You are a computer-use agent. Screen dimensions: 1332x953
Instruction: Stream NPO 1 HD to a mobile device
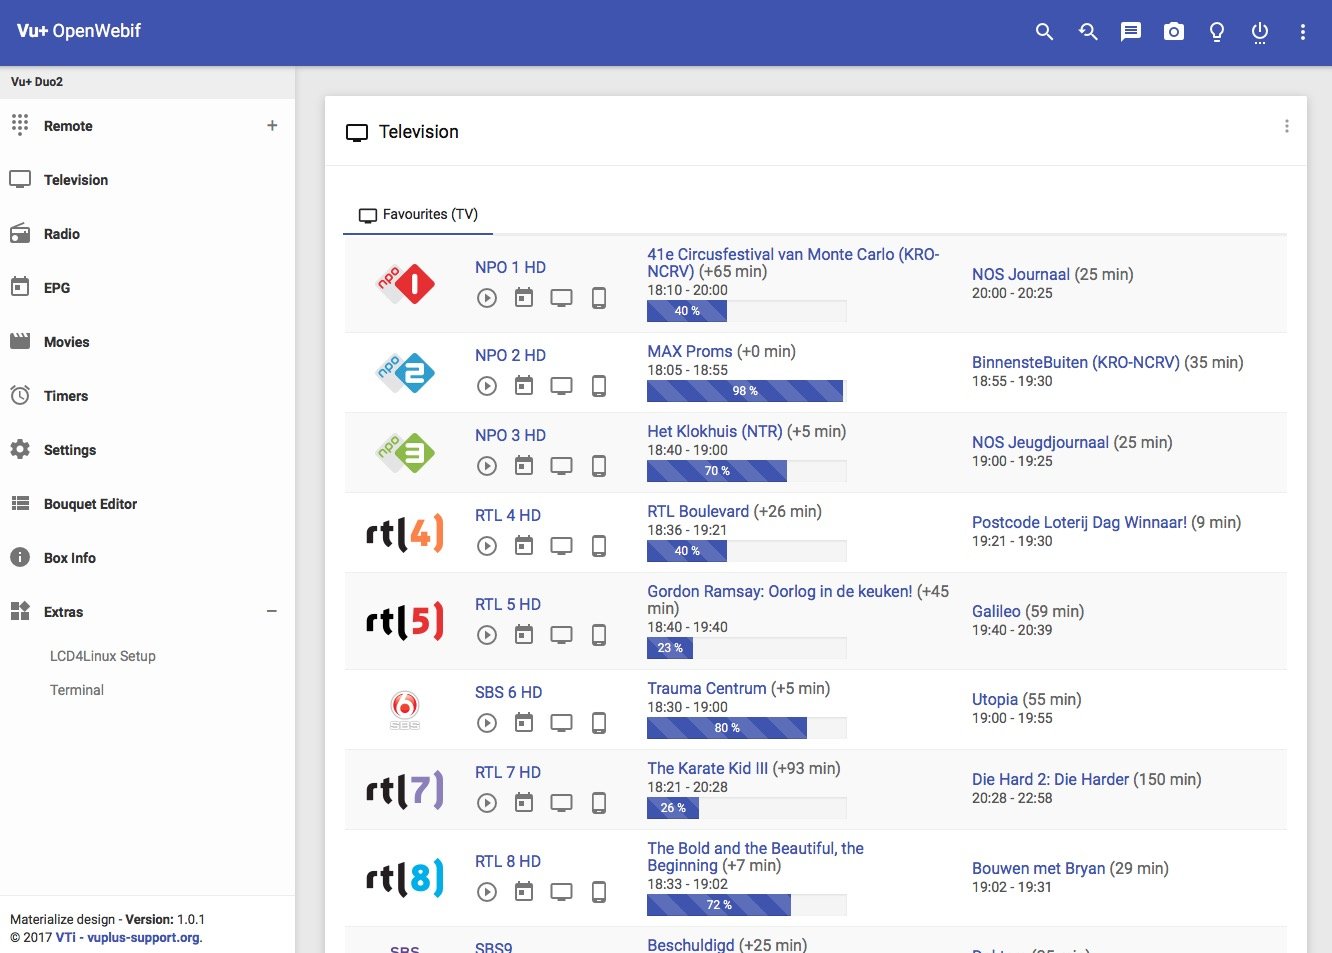coord(599,297)
